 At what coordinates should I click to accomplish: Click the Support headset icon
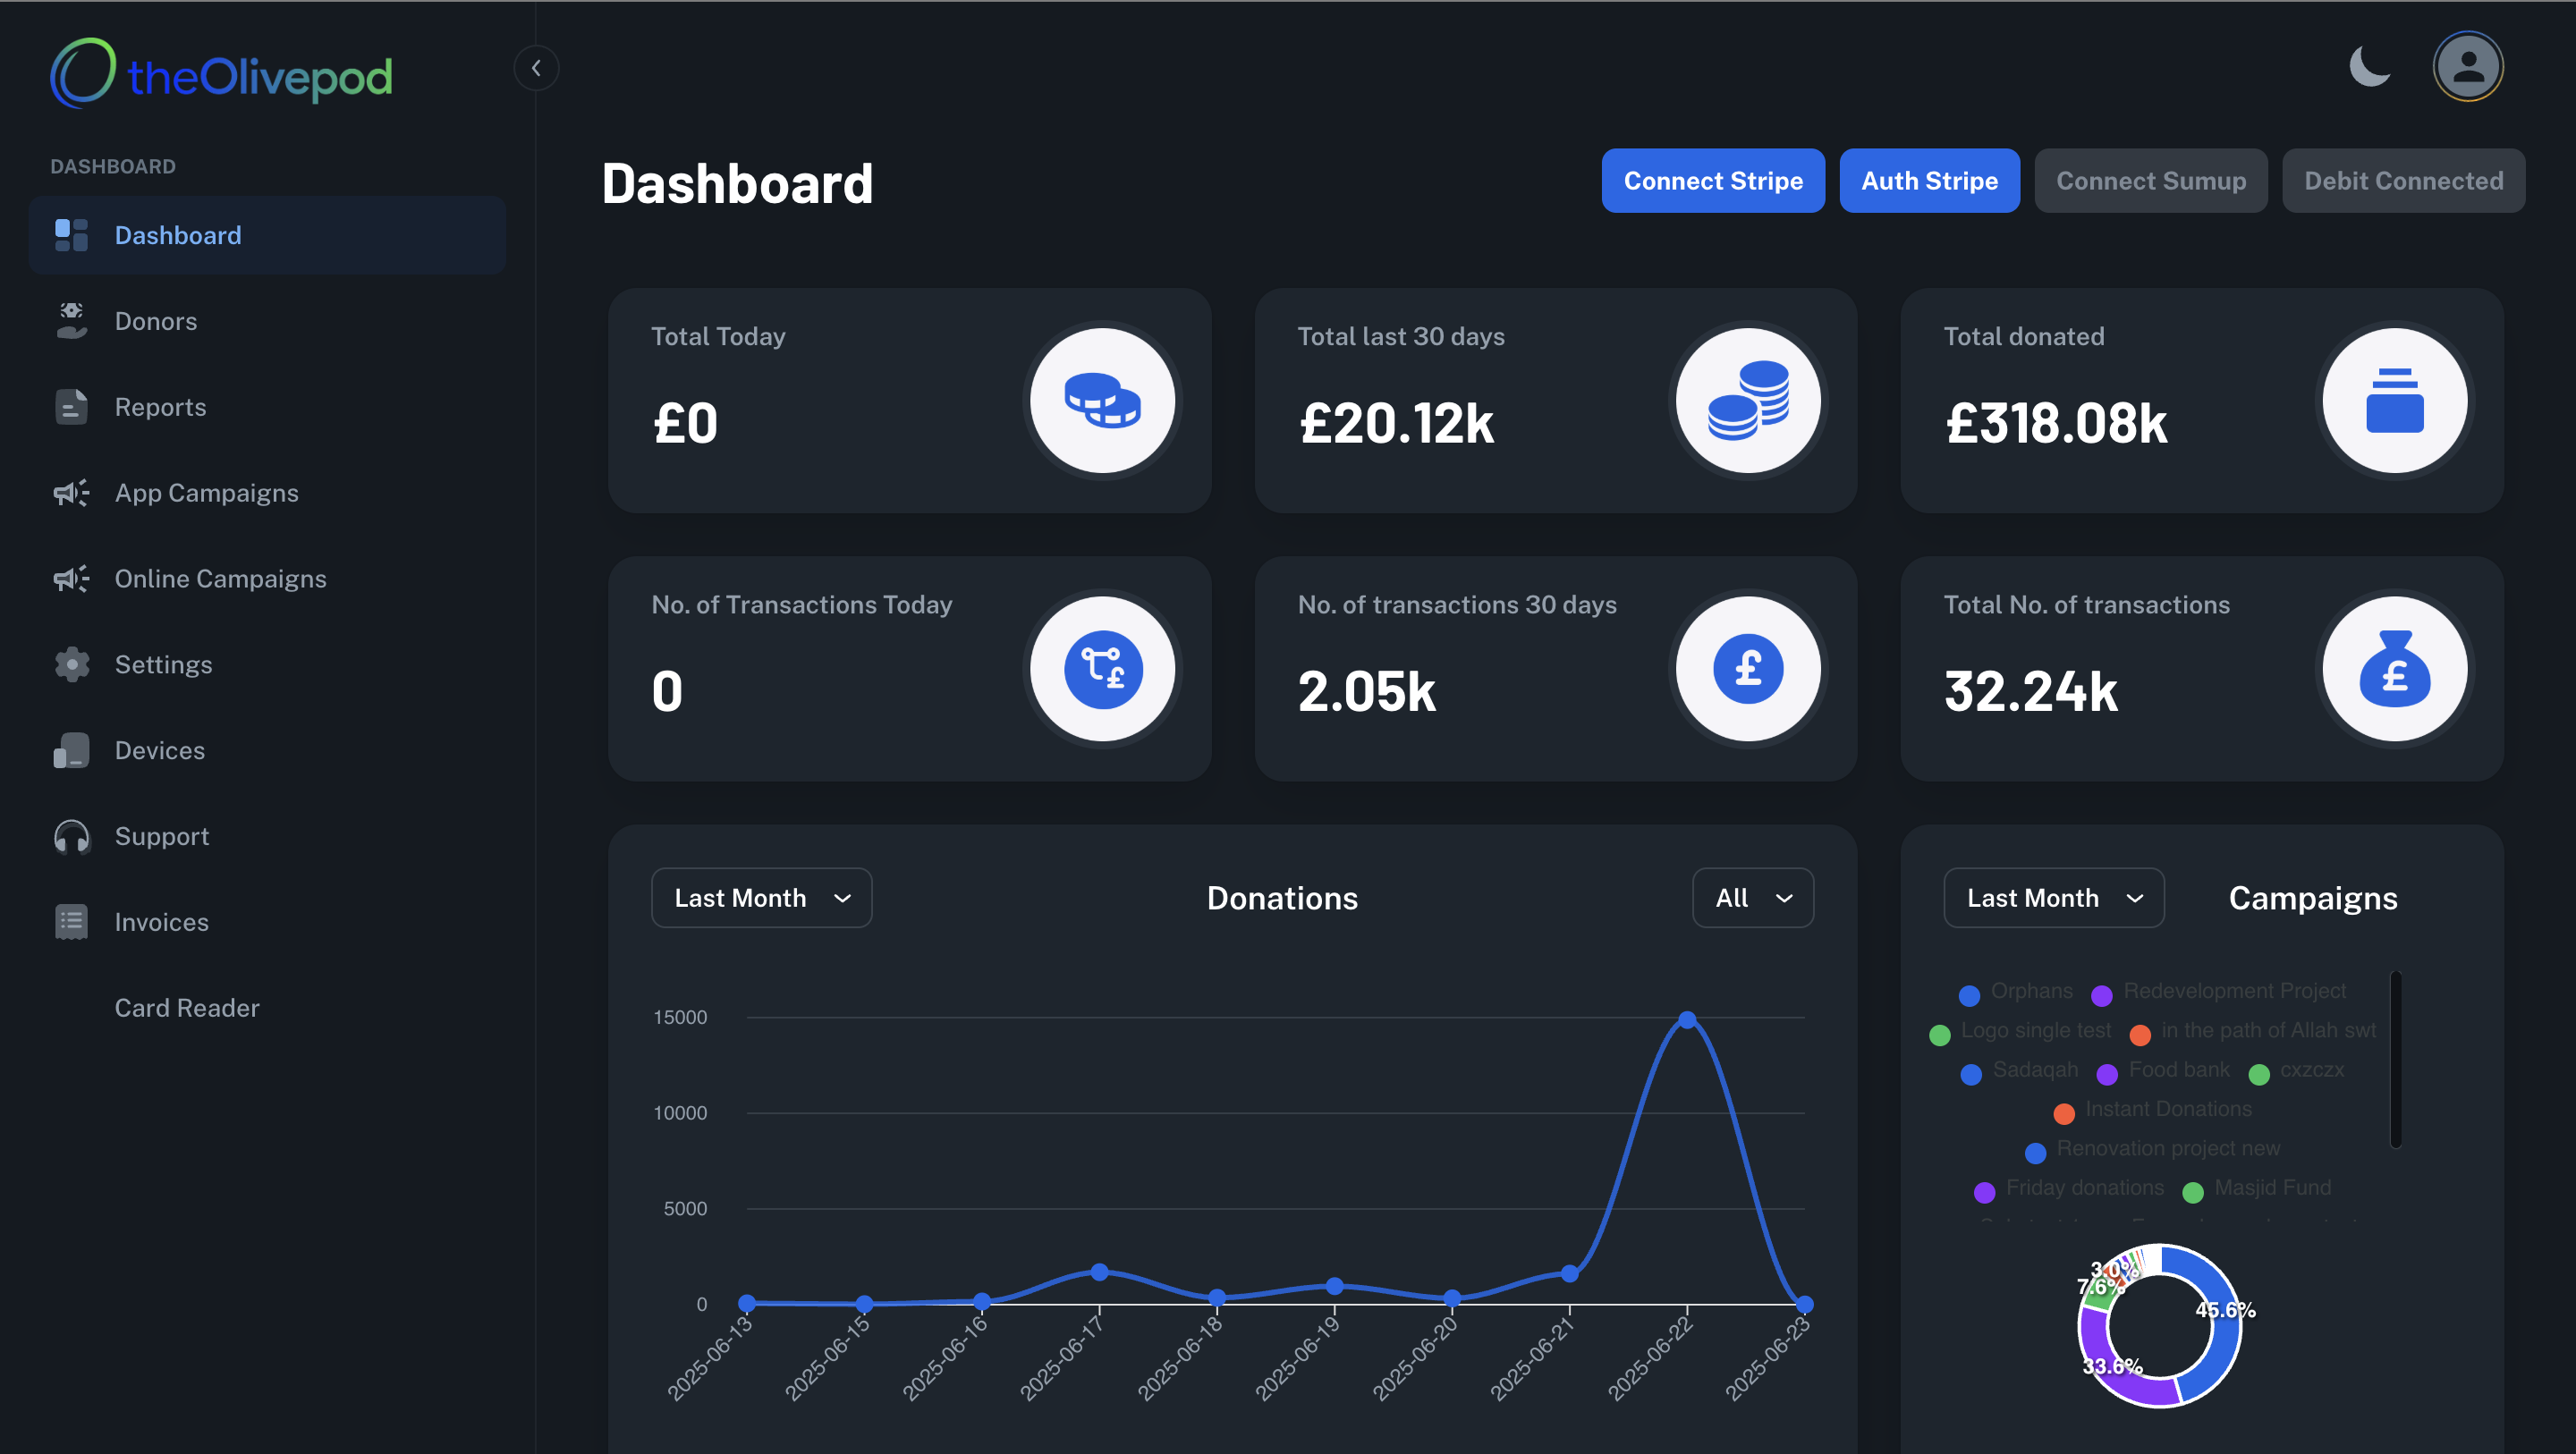pos(71,836)
